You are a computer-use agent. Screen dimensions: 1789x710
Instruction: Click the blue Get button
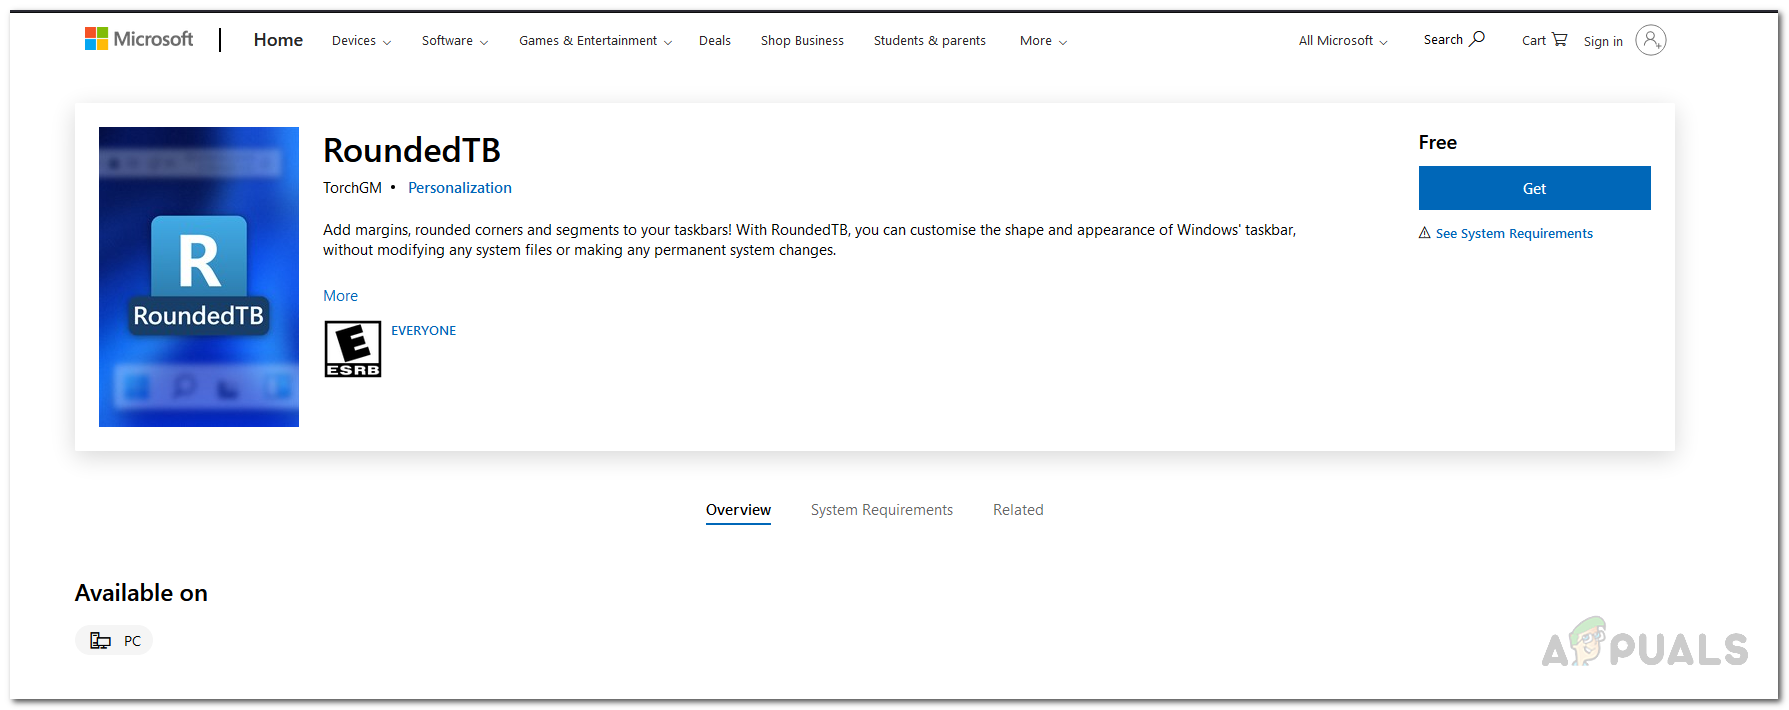coord(1534,188)
